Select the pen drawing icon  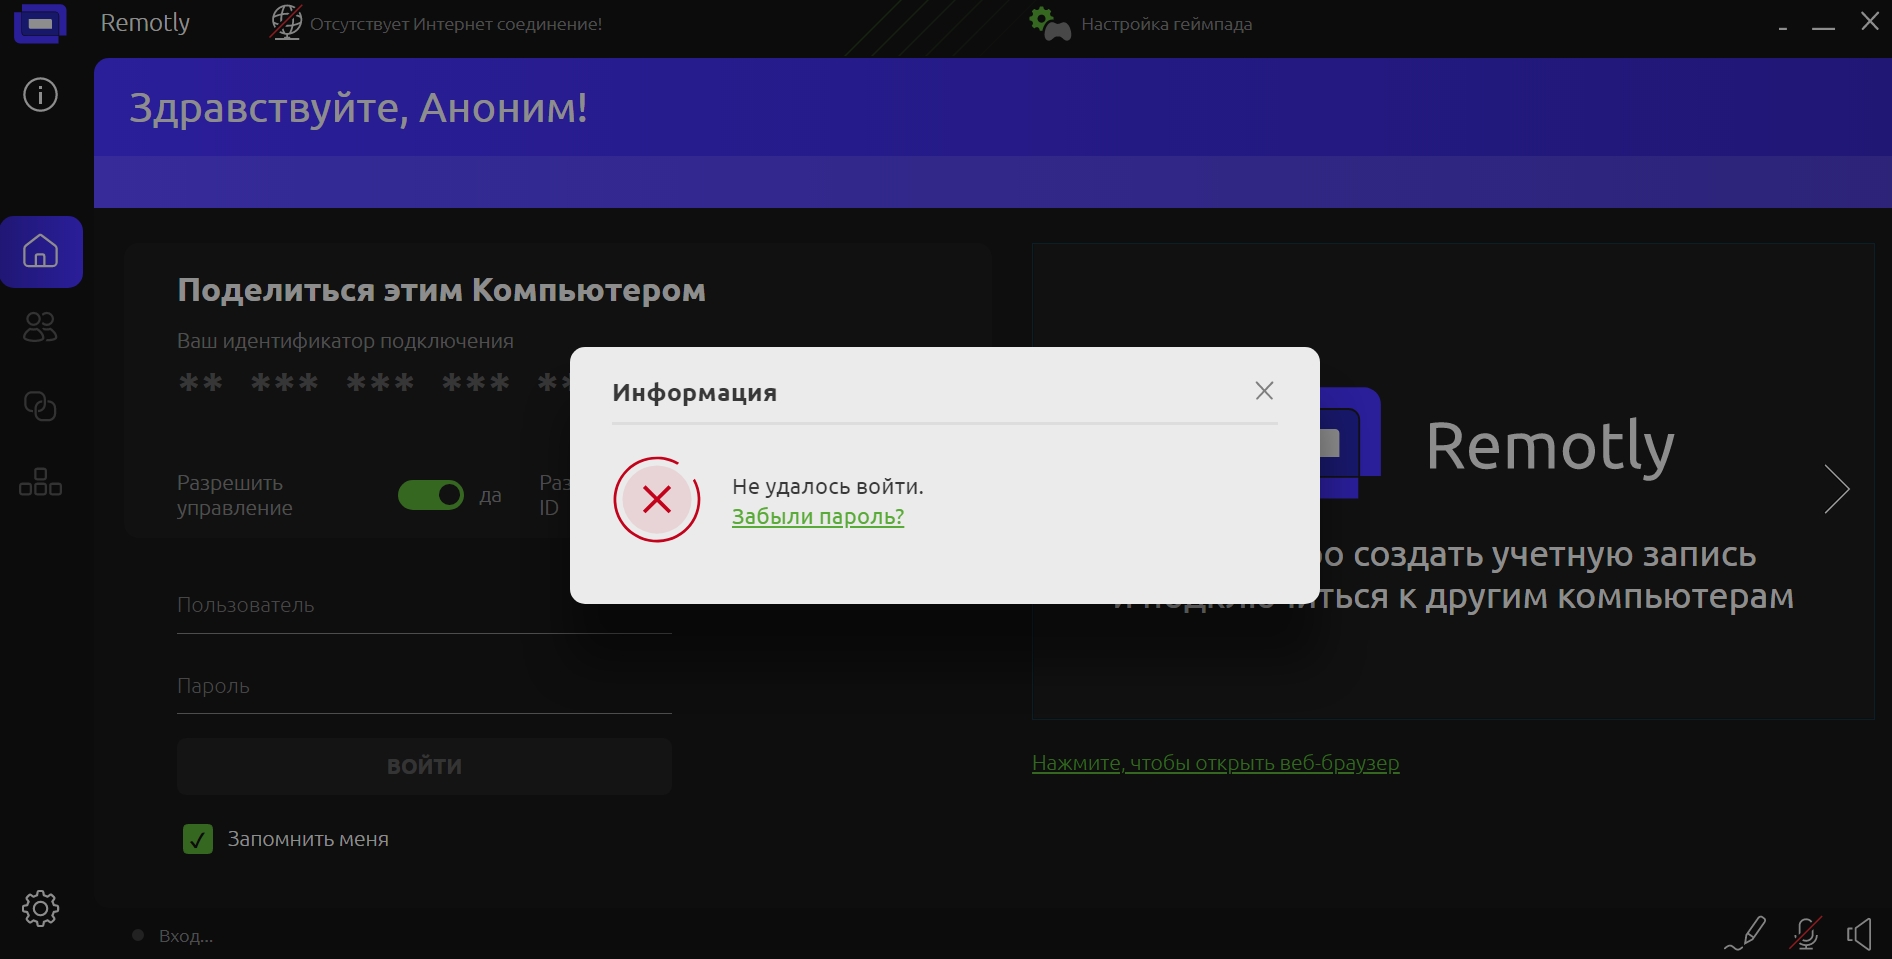(x=1746, y=934)
